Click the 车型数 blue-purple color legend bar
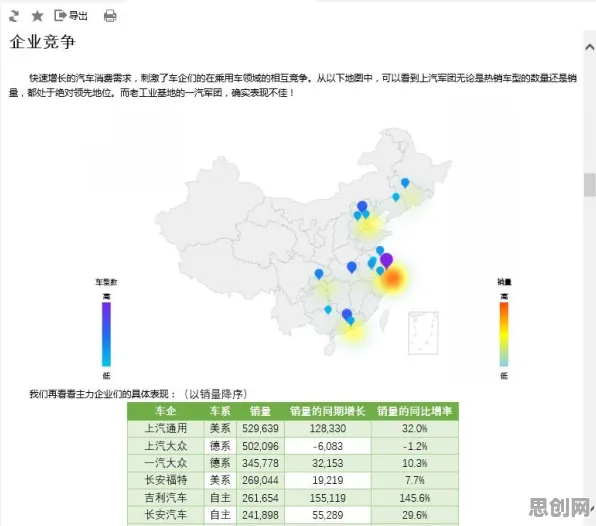Image resolution: width=596 pixels, height=526 pixels. pyautogui.click(x=106, y=334)
